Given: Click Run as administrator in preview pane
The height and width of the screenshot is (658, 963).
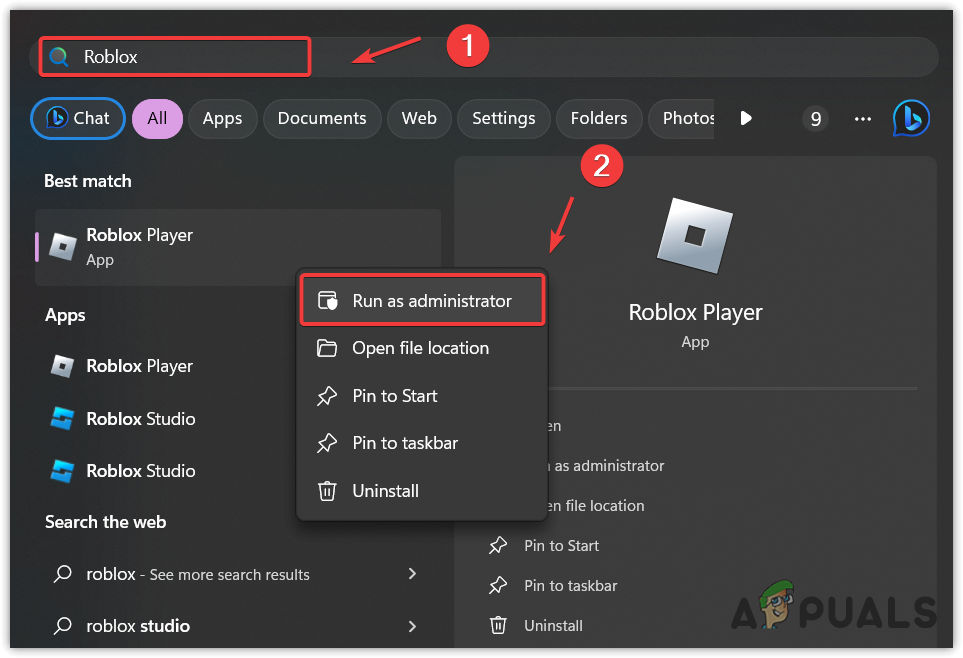Looking at the screenshot, I should (606, 466).
